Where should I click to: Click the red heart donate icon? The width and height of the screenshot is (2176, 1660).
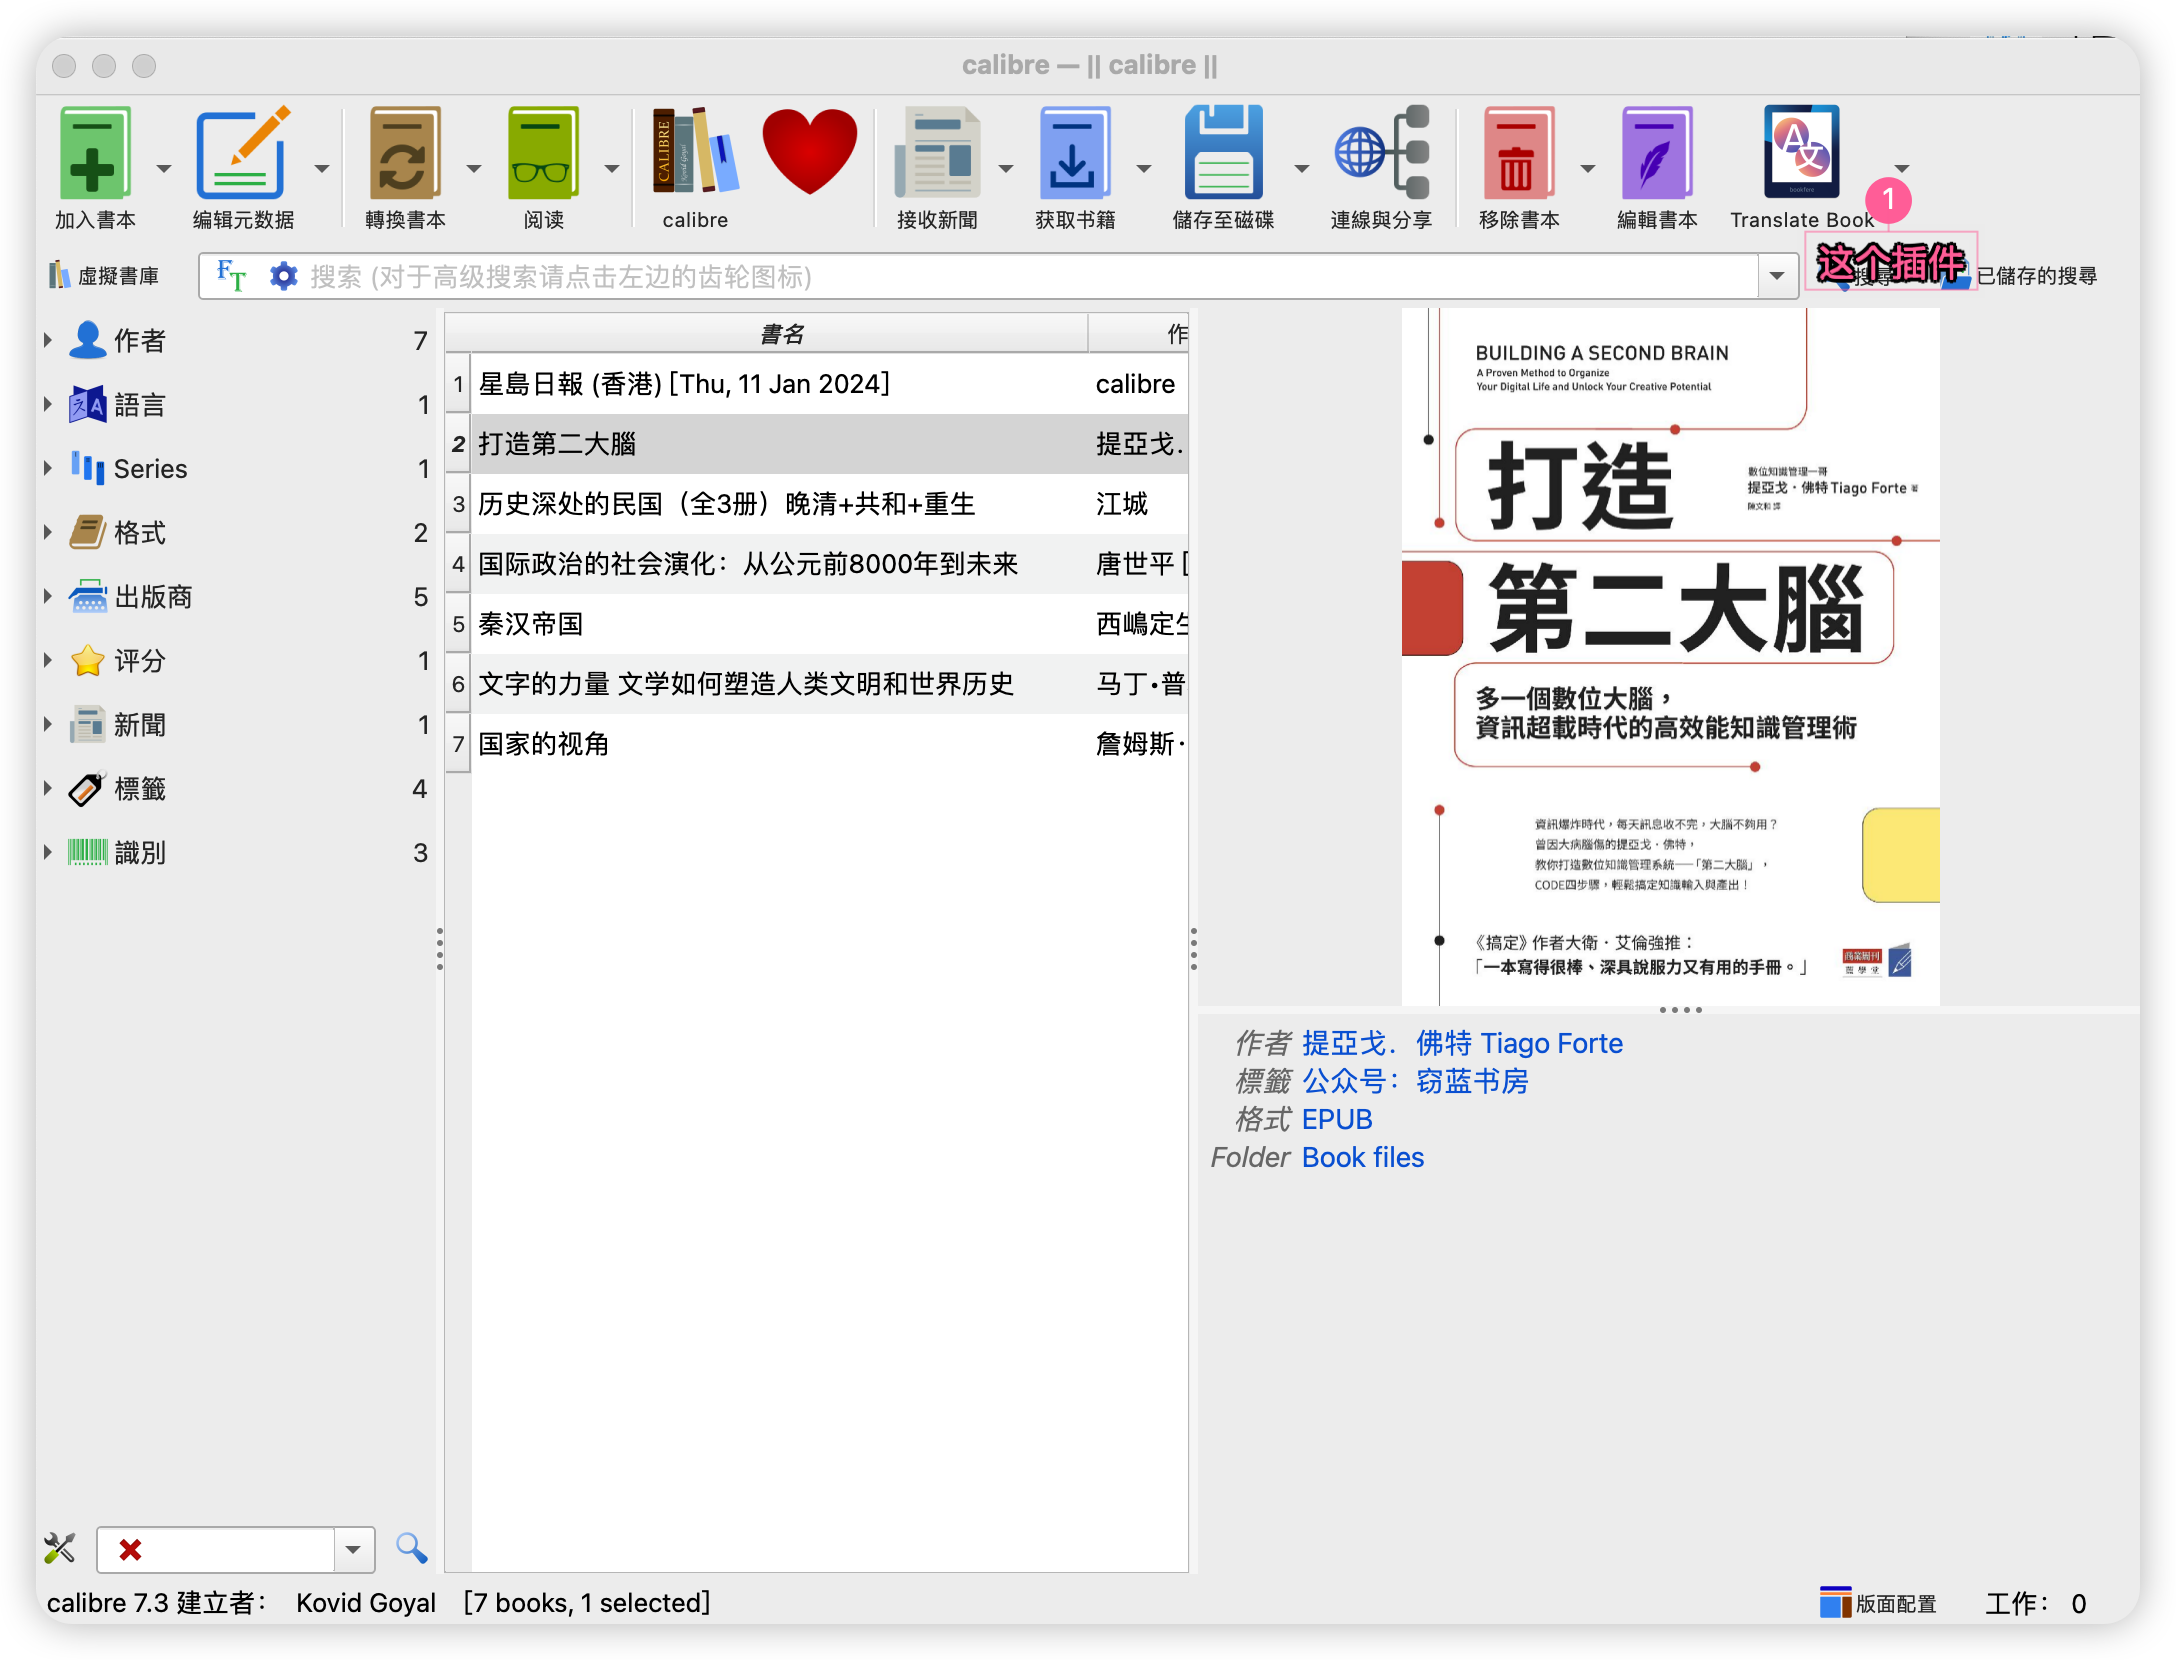point(809,152)
